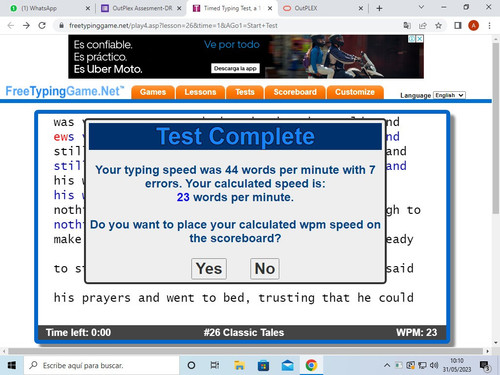Expand the Language dropdown set to English
The width and height of the screenshot is (500, 375).
tap(449, 95)
